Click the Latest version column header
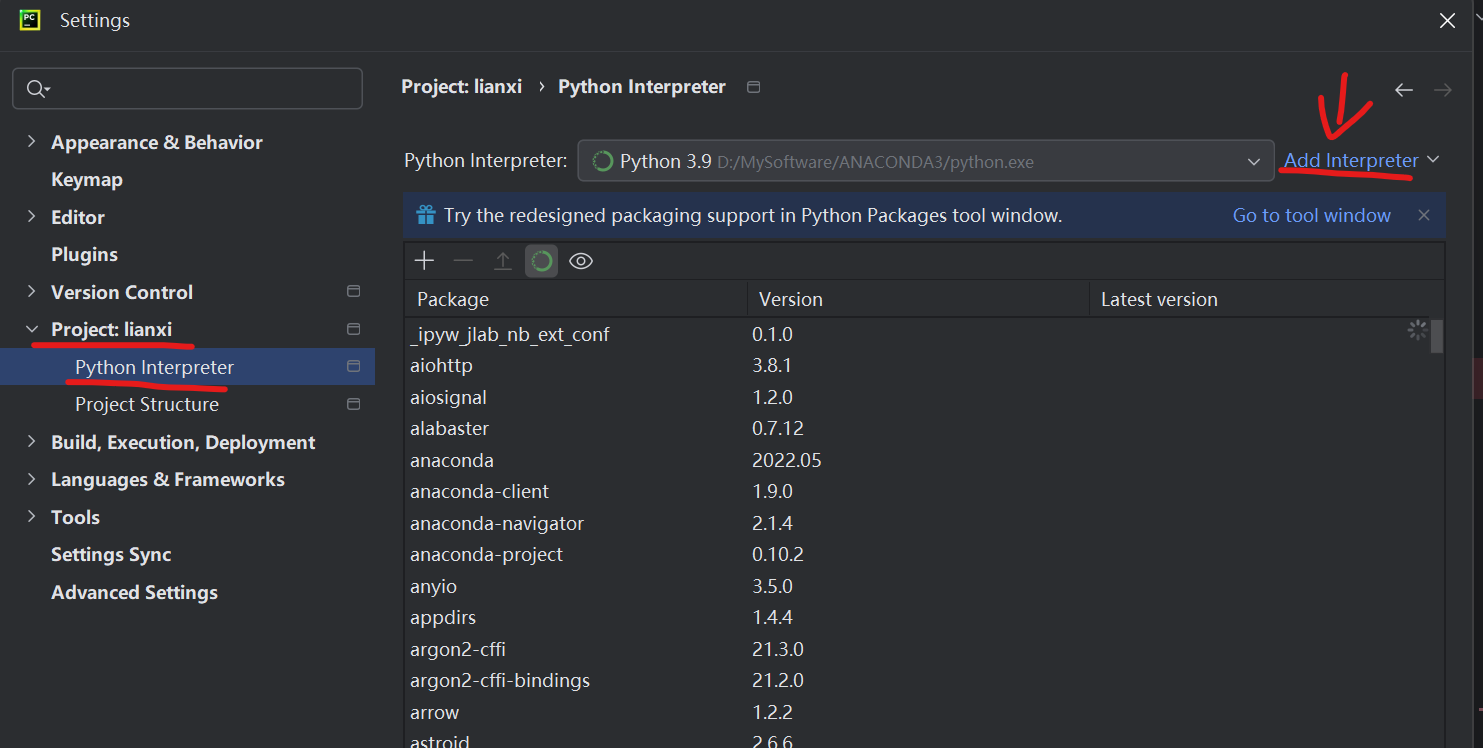The image size is (1483, 748). click(1267, 299)
